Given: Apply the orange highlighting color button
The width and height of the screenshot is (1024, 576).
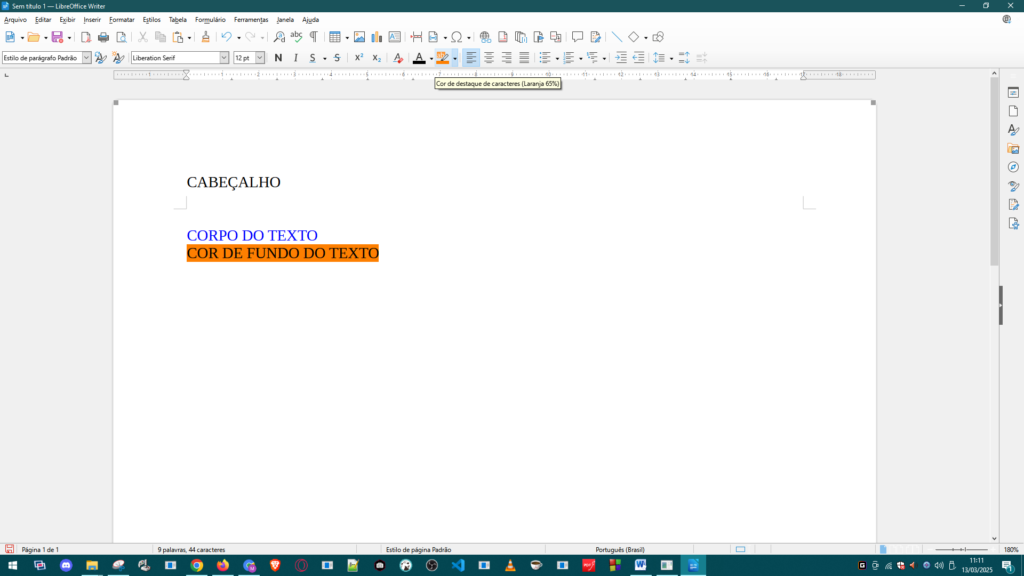Looking at the screenshot, I should (x=442, y=58).
